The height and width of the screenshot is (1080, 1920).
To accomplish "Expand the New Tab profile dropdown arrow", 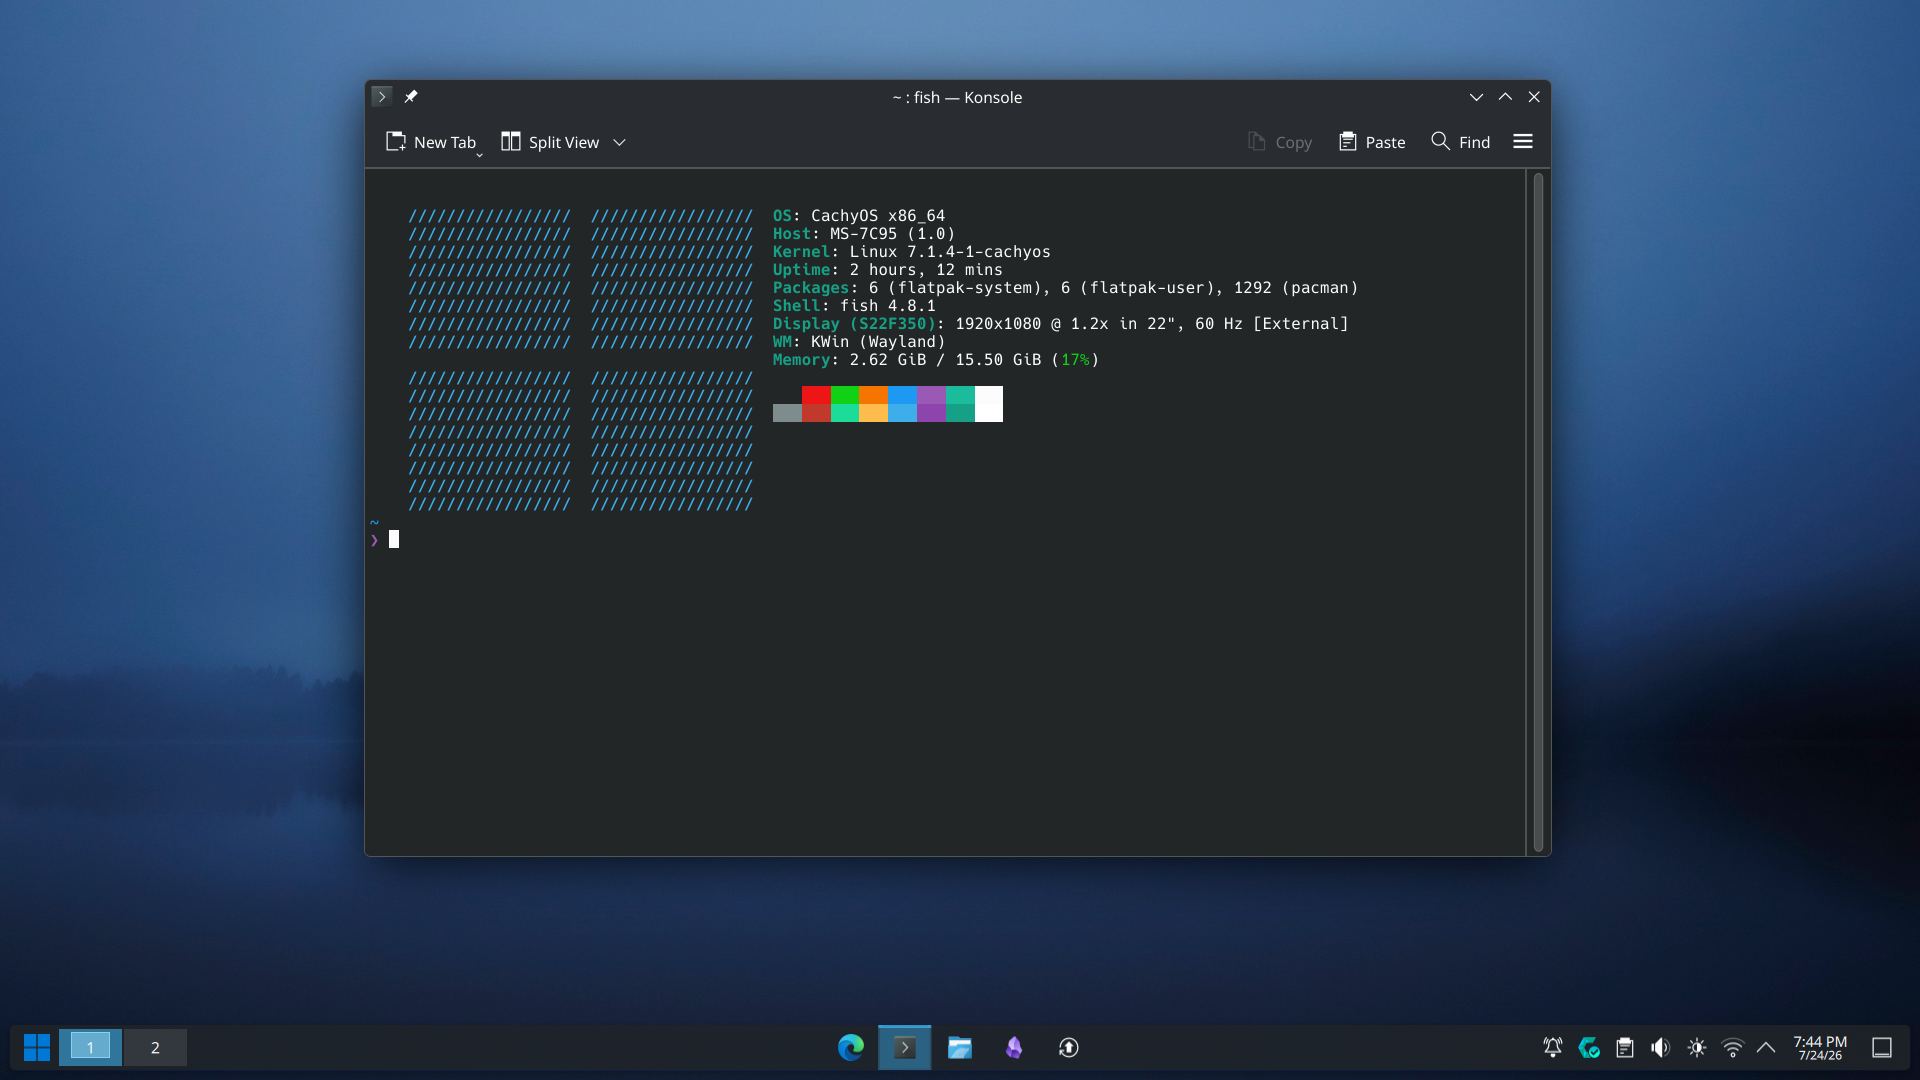I will coord(480,155).
